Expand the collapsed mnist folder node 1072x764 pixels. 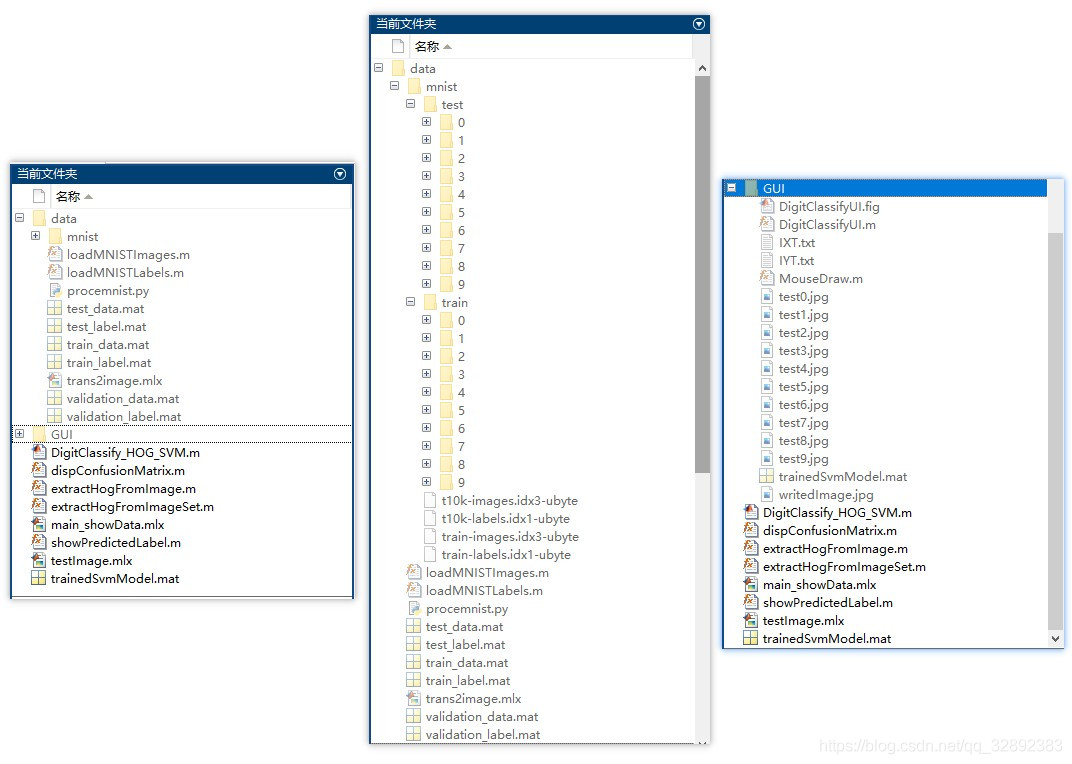[36, 235]
